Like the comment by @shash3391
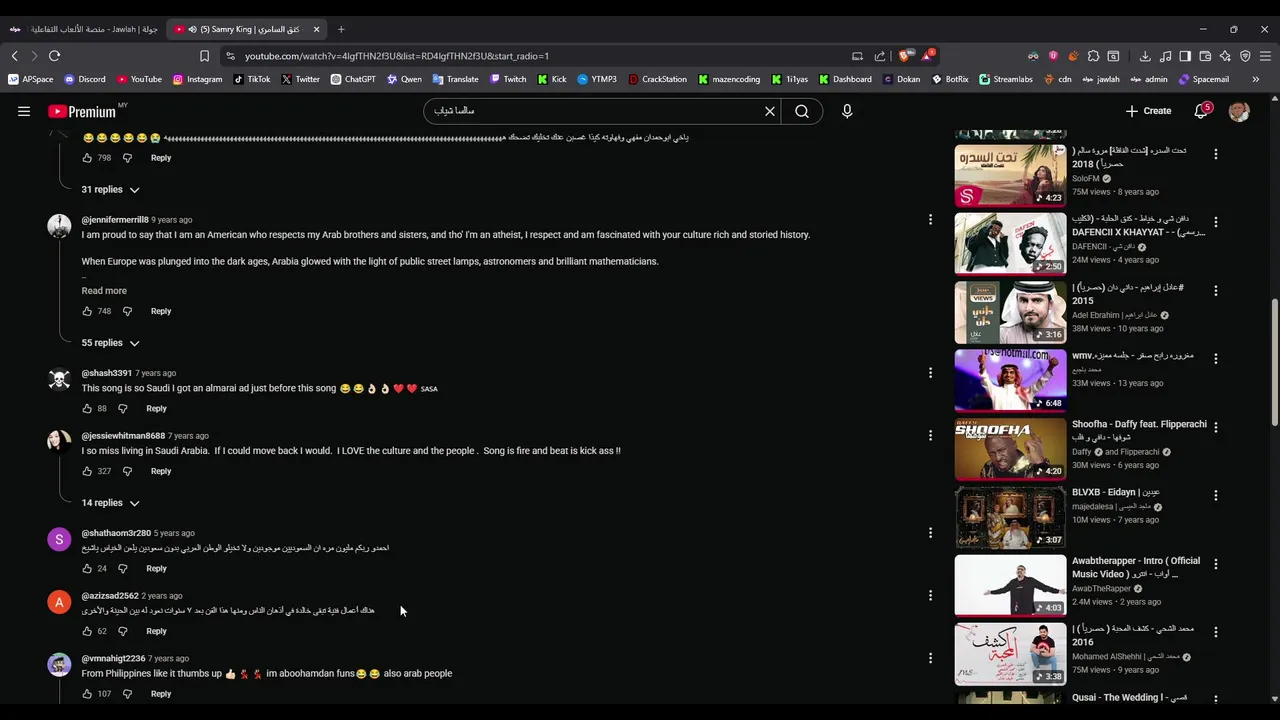1280x720 pixels. pyautogui.click(x=87, y=408)
